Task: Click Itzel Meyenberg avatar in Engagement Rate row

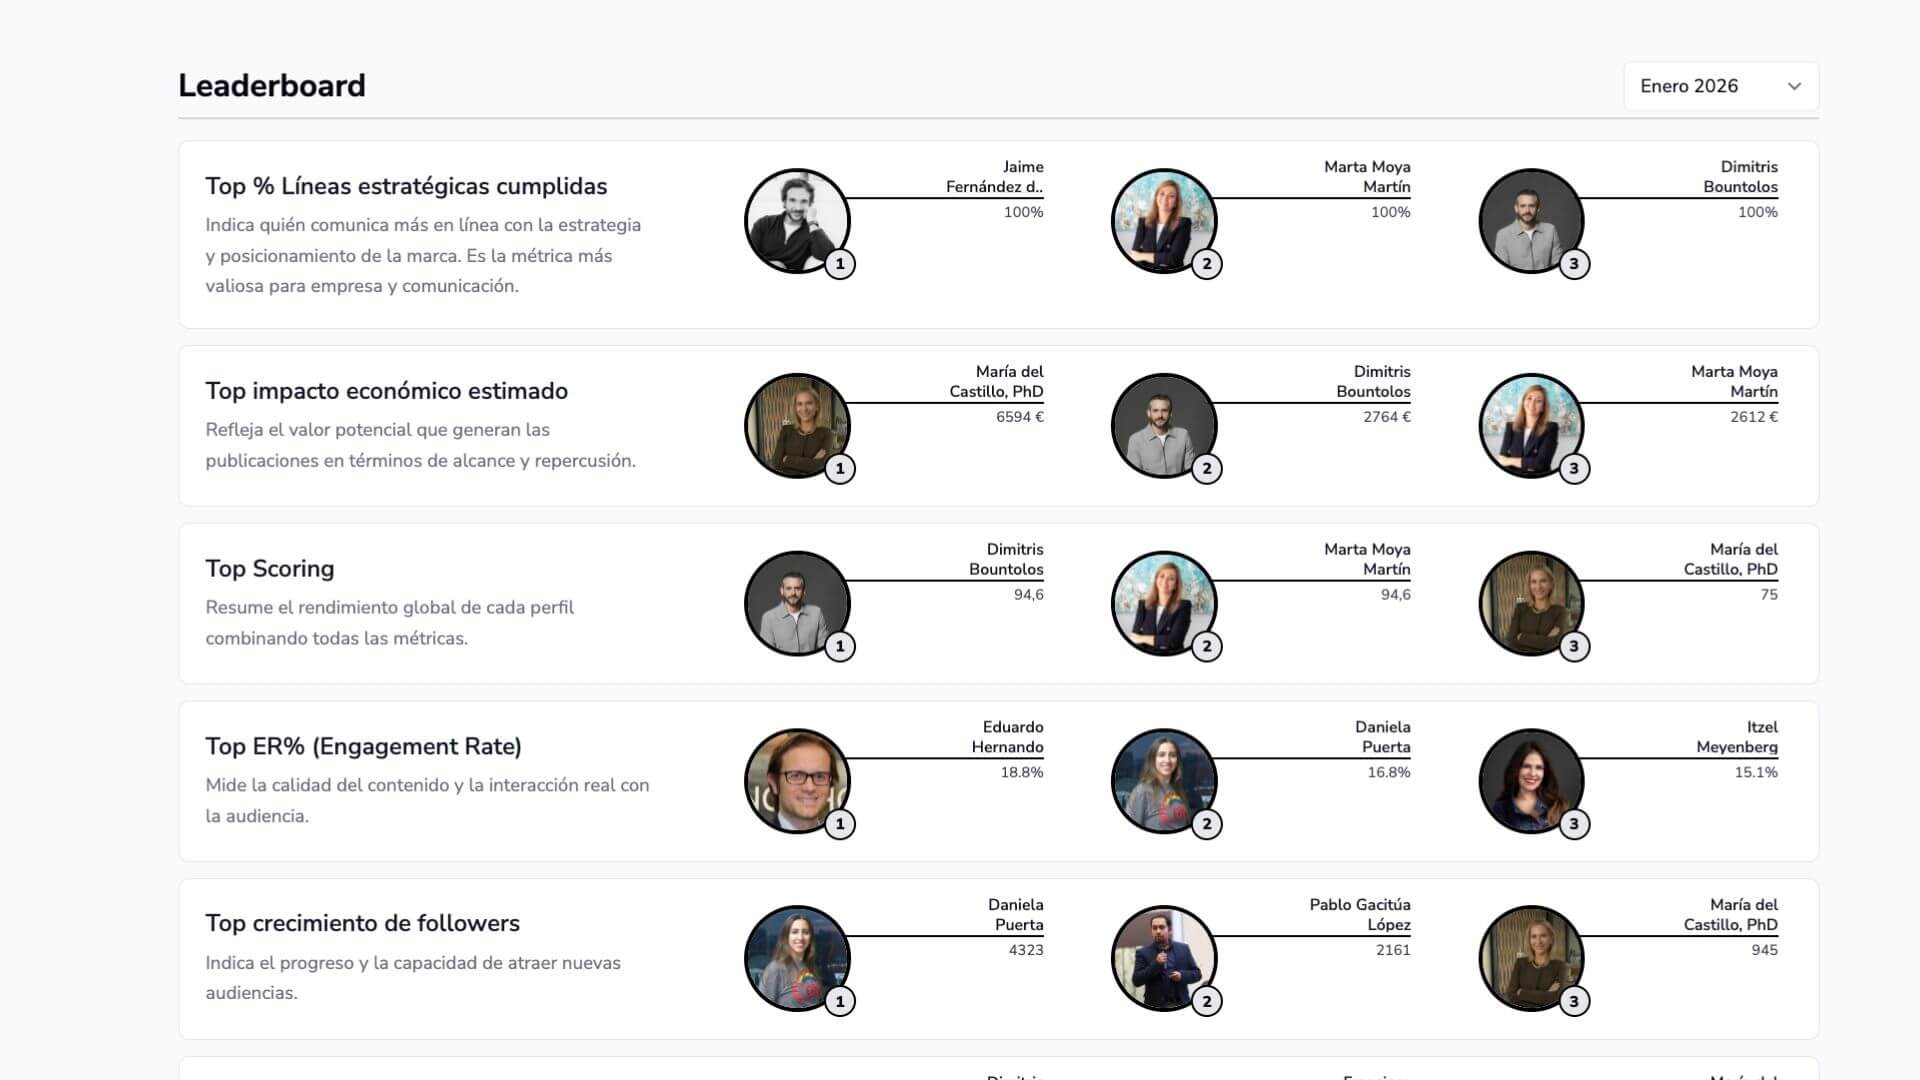Action: tap(1530, 781)
